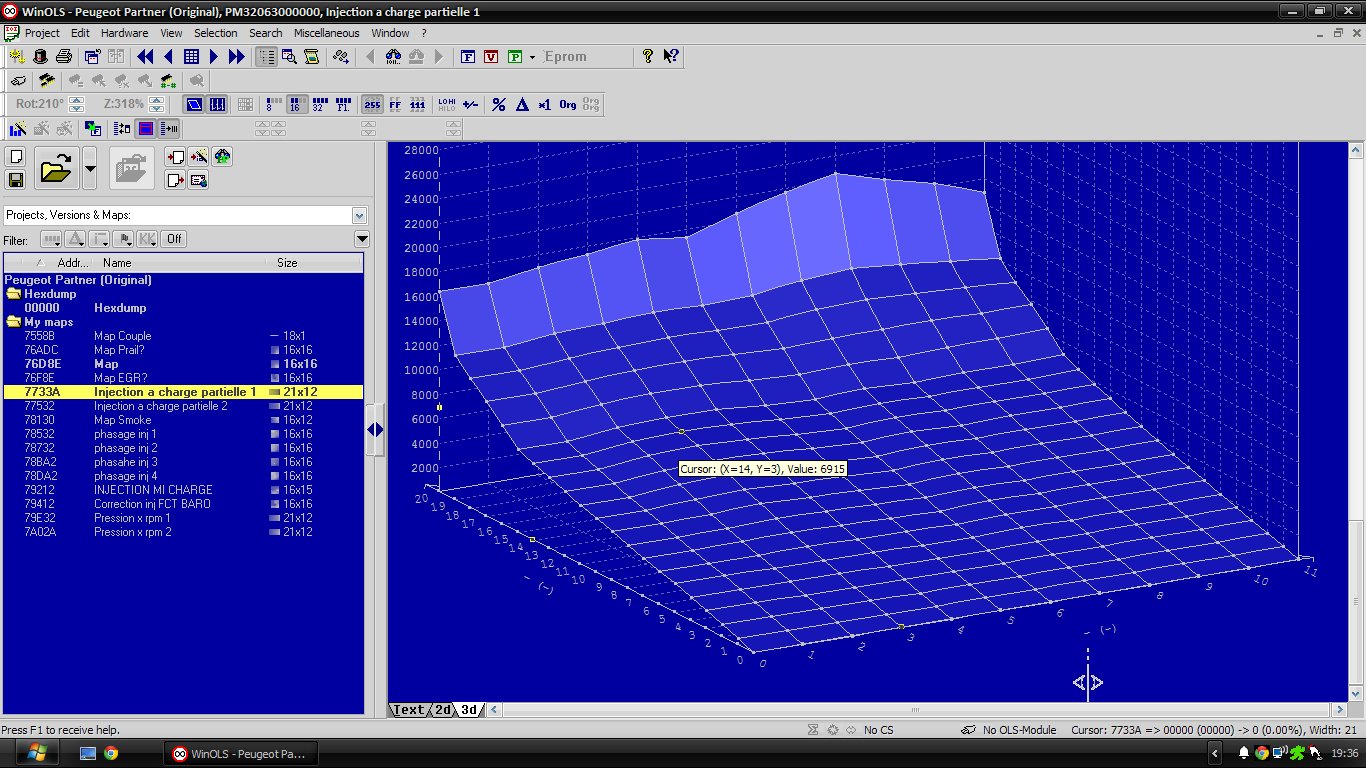Image resolution: width=1366 pixels, height=768 pixels.
Task: Open the dropdown arrow beside the open folder
Action: coord(90,169)
